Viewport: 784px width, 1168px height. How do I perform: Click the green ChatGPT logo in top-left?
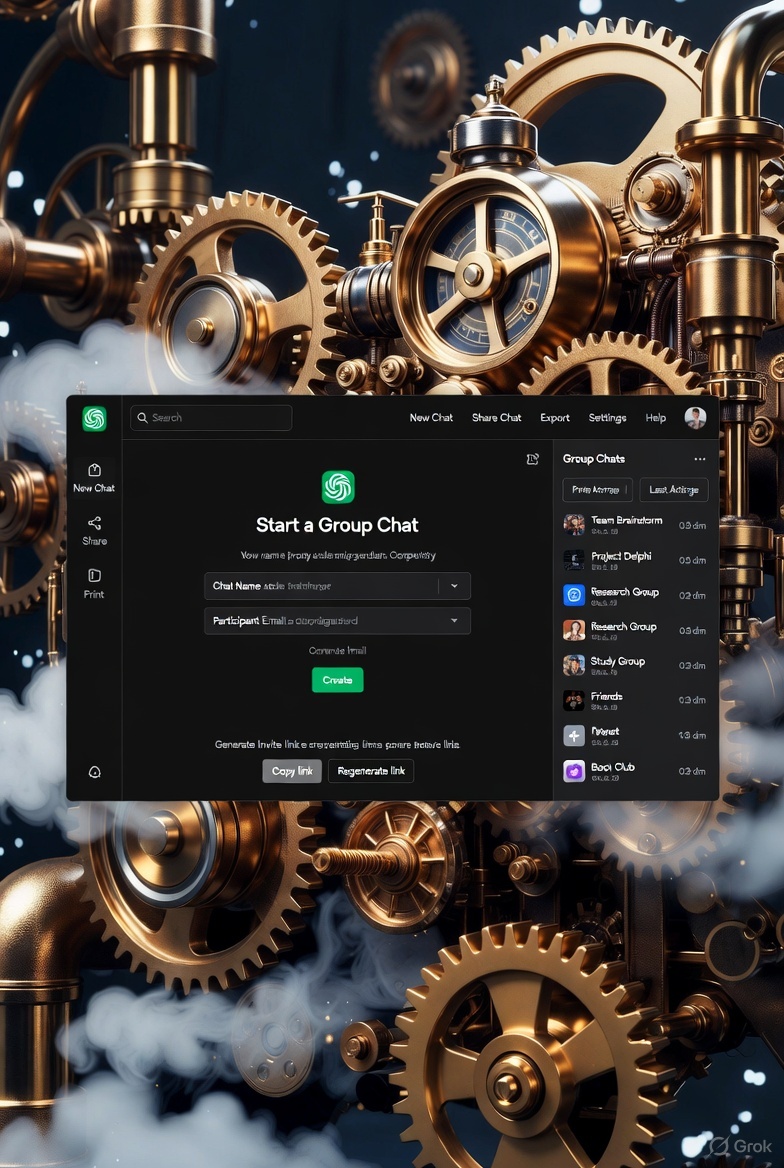click(x=94, y=419)
